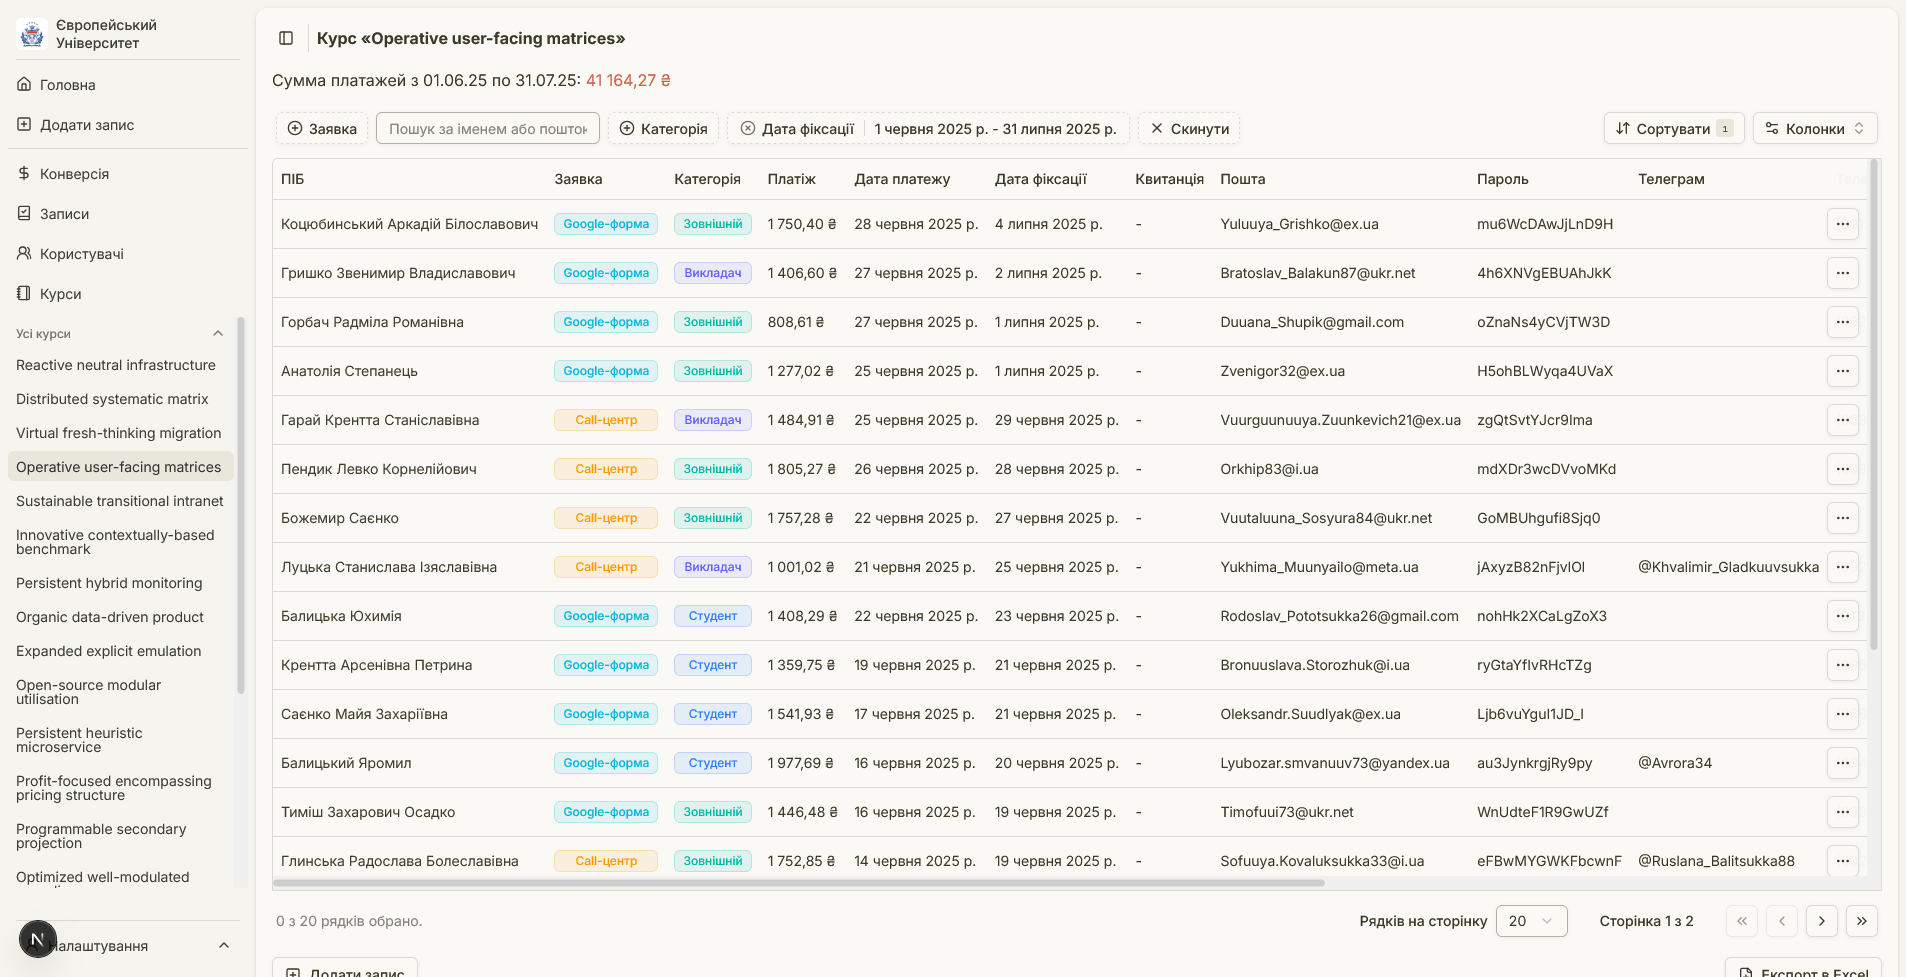Go to the next page
The height and width of the screenshot is (977, 1906).
(1821, 921)
